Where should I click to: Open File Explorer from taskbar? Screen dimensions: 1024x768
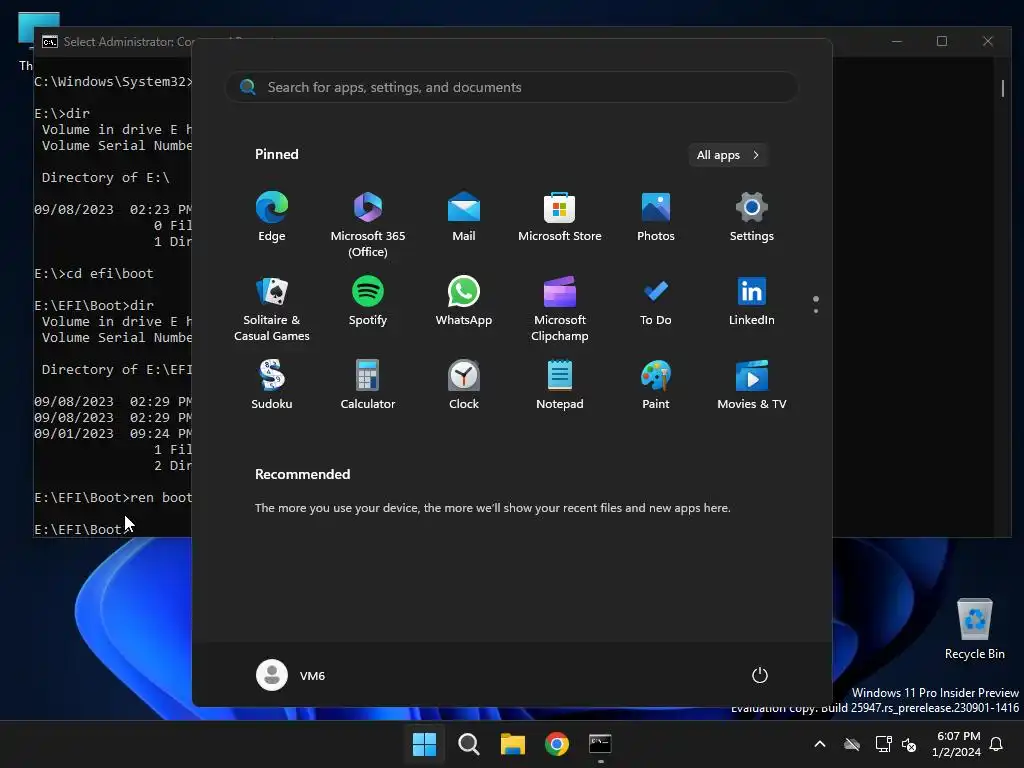[x=513, y=744]
